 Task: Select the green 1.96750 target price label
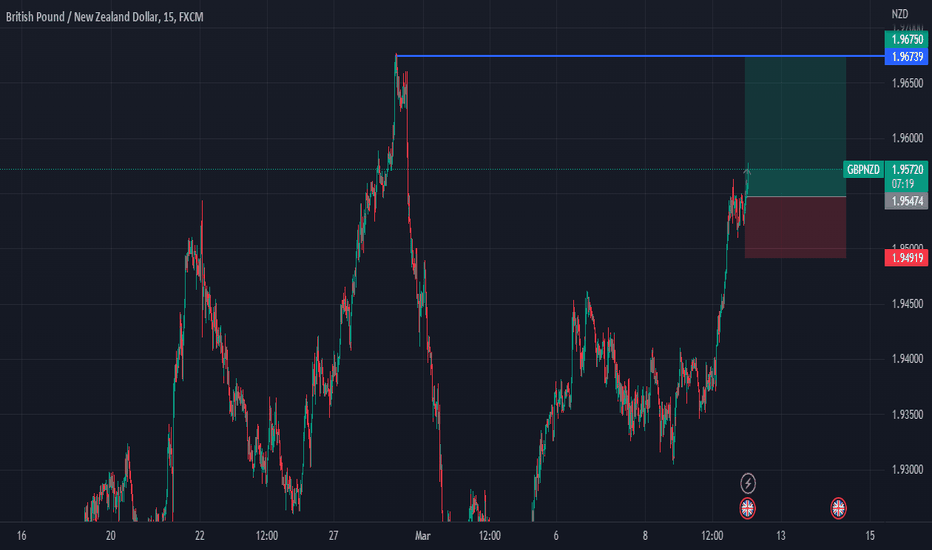[907, 39]
